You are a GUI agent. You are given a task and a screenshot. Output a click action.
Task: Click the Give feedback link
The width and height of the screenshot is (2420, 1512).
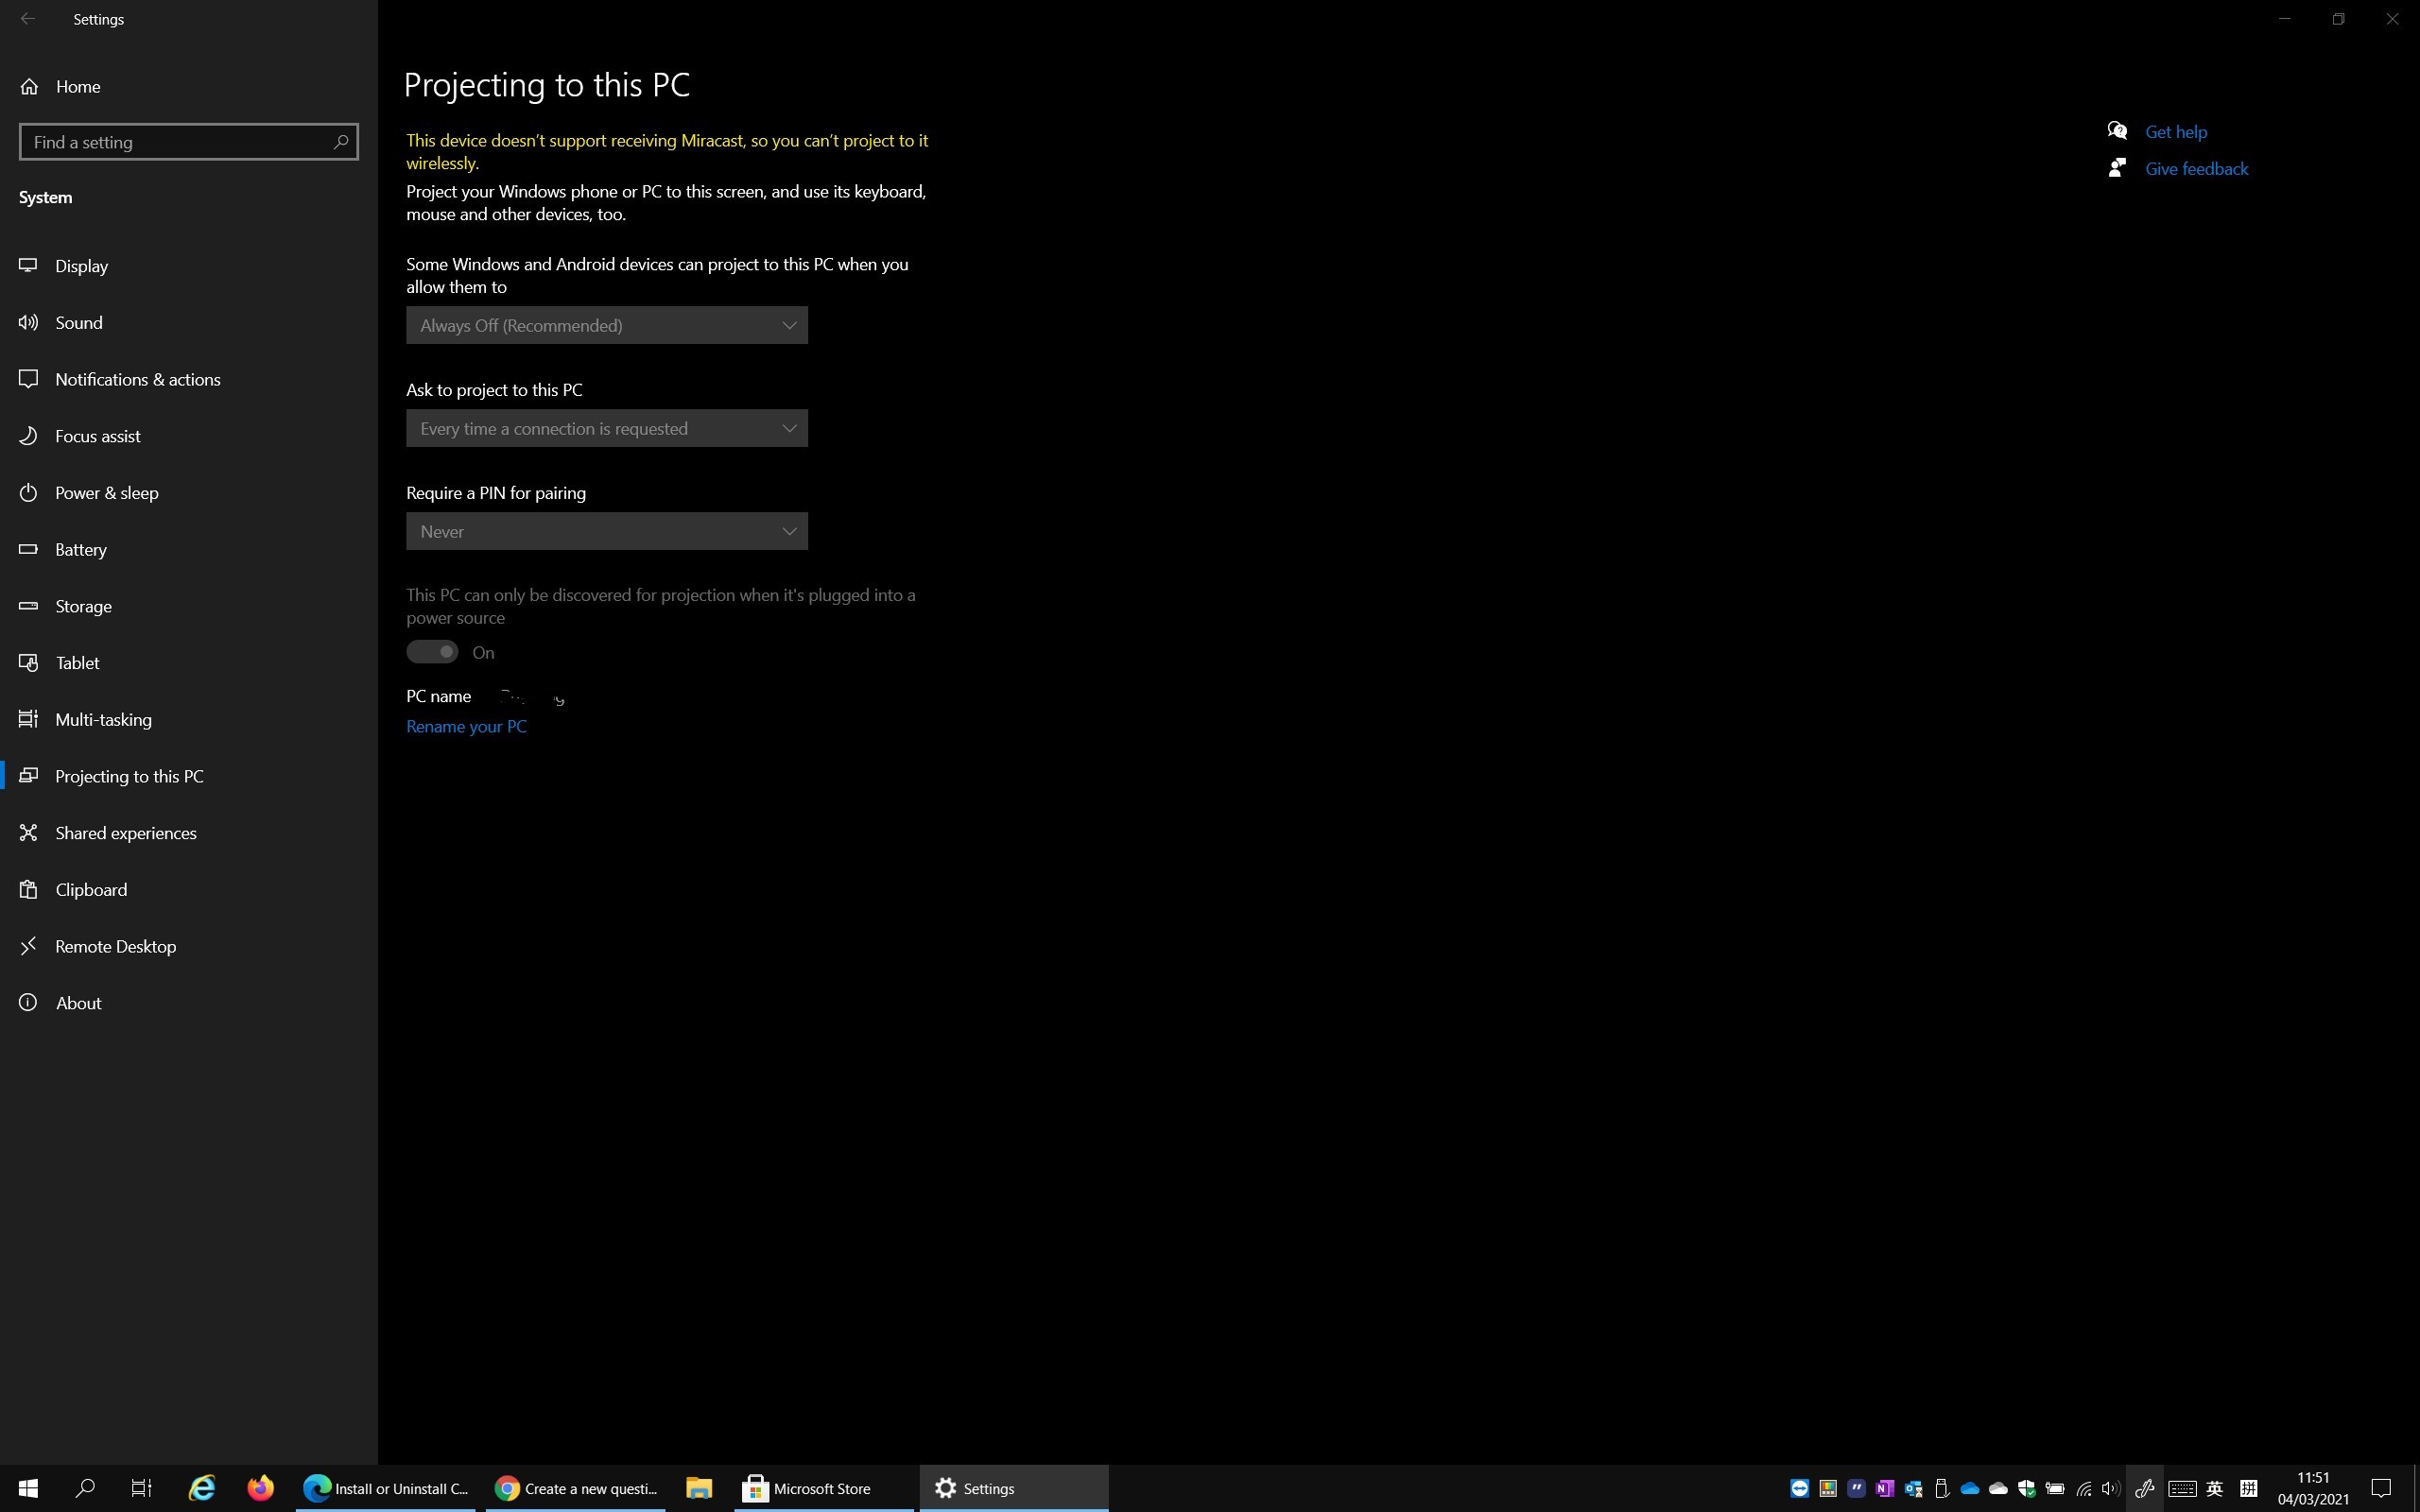click(x=2196, y=169)
